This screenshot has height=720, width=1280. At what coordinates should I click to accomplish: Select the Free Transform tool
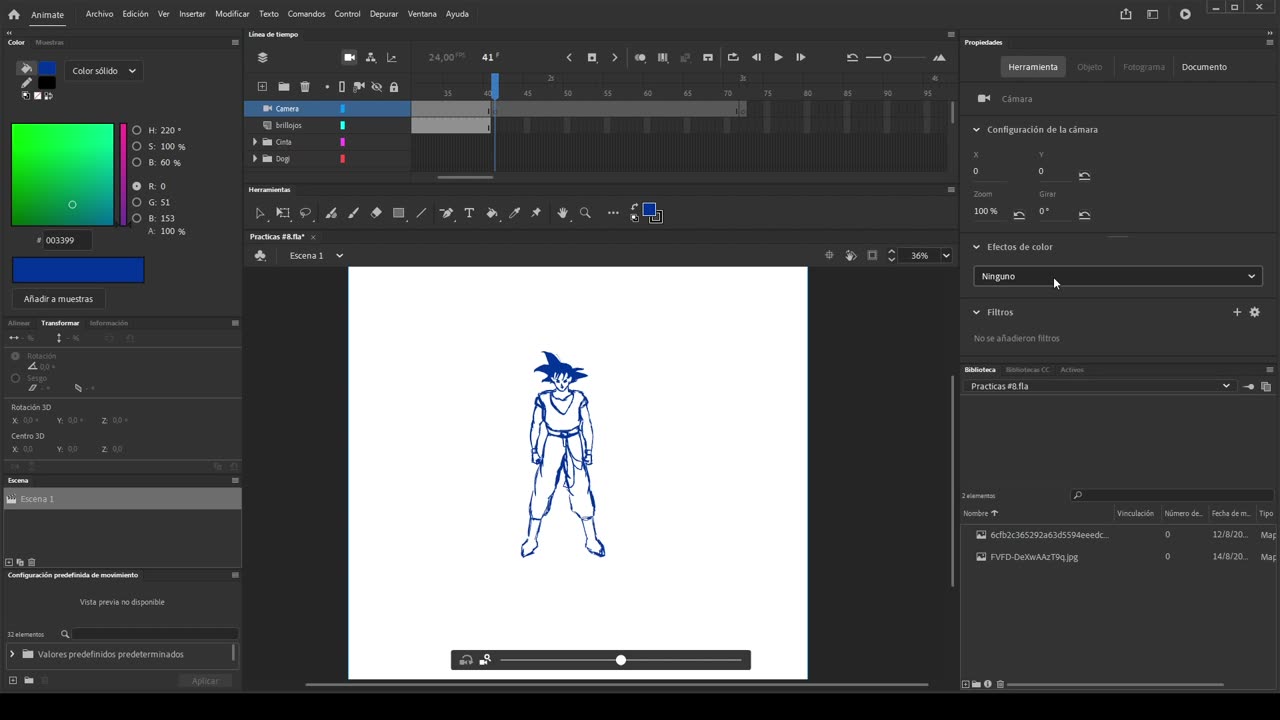(283, 213)
